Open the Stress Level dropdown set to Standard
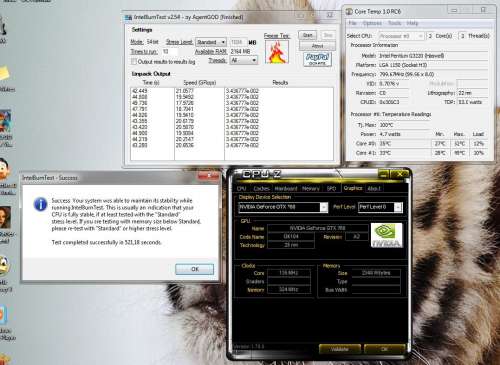This screenshot has width=500, height=365. pos(211,42)
